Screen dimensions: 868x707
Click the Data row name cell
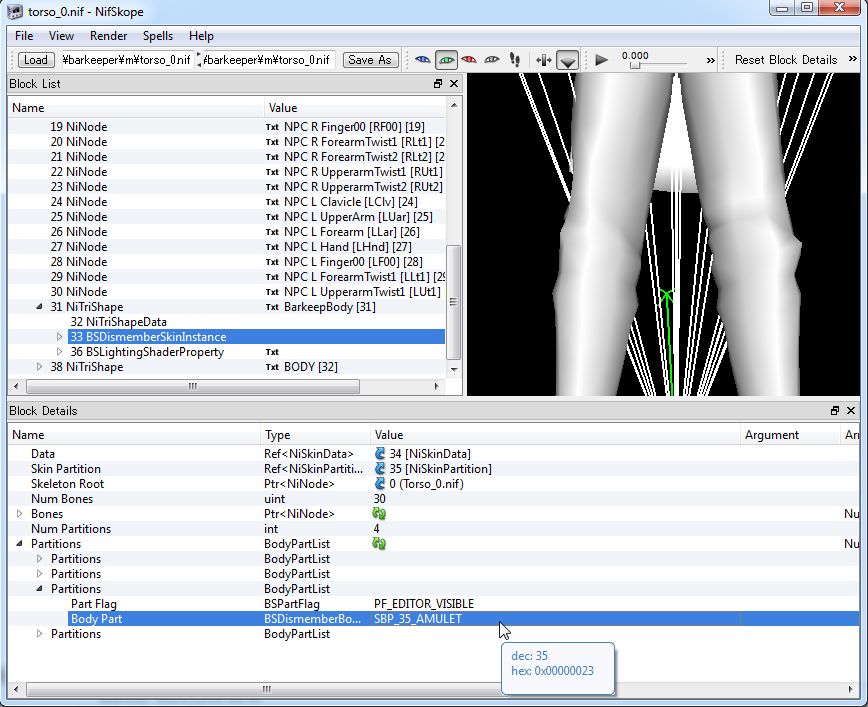pos(43,453)
